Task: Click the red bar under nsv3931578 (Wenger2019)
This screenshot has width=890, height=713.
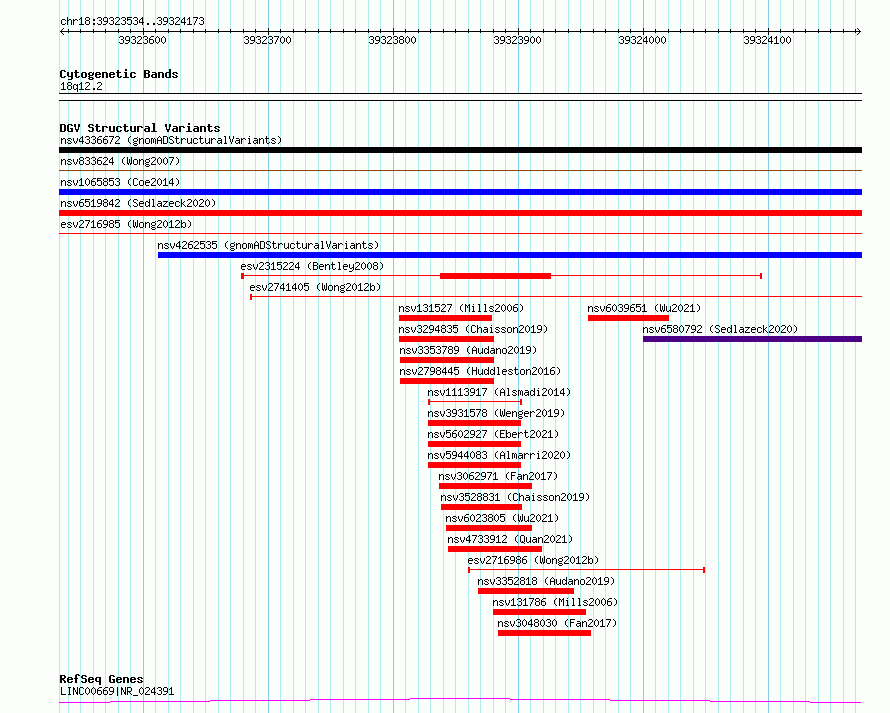Action: (475, 423)
